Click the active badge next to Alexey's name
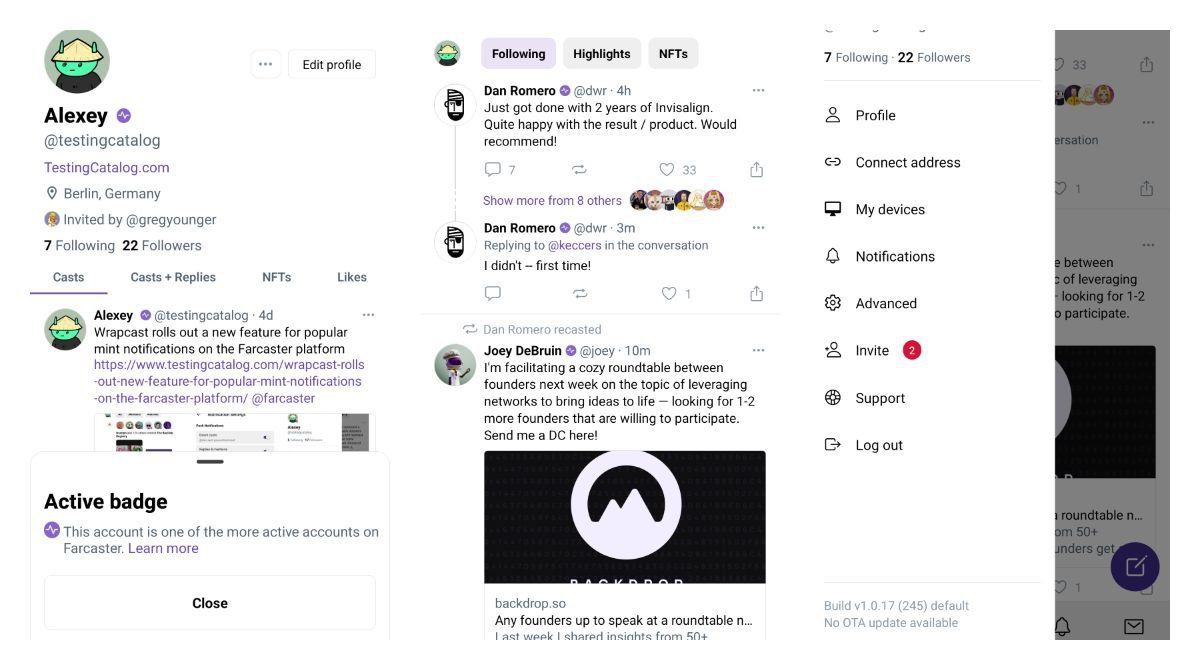Viewport: 1200px width, 670px height. coord(122,115)
